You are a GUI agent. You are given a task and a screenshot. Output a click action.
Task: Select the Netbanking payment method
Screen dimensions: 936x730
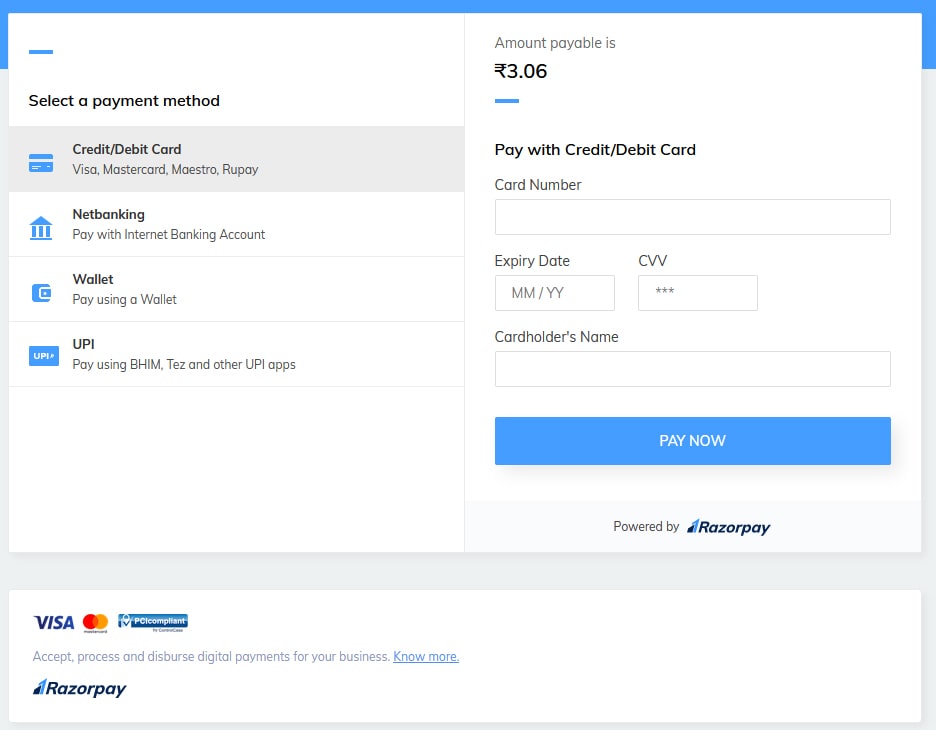point(236,224)
